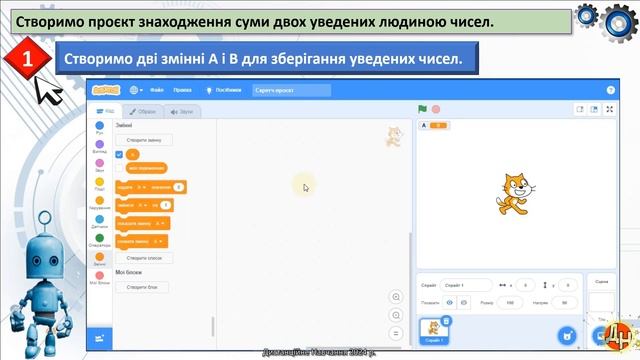Screen dimensions: 640x360
Task: Switch to large stage layout
Action: point(594,109)
